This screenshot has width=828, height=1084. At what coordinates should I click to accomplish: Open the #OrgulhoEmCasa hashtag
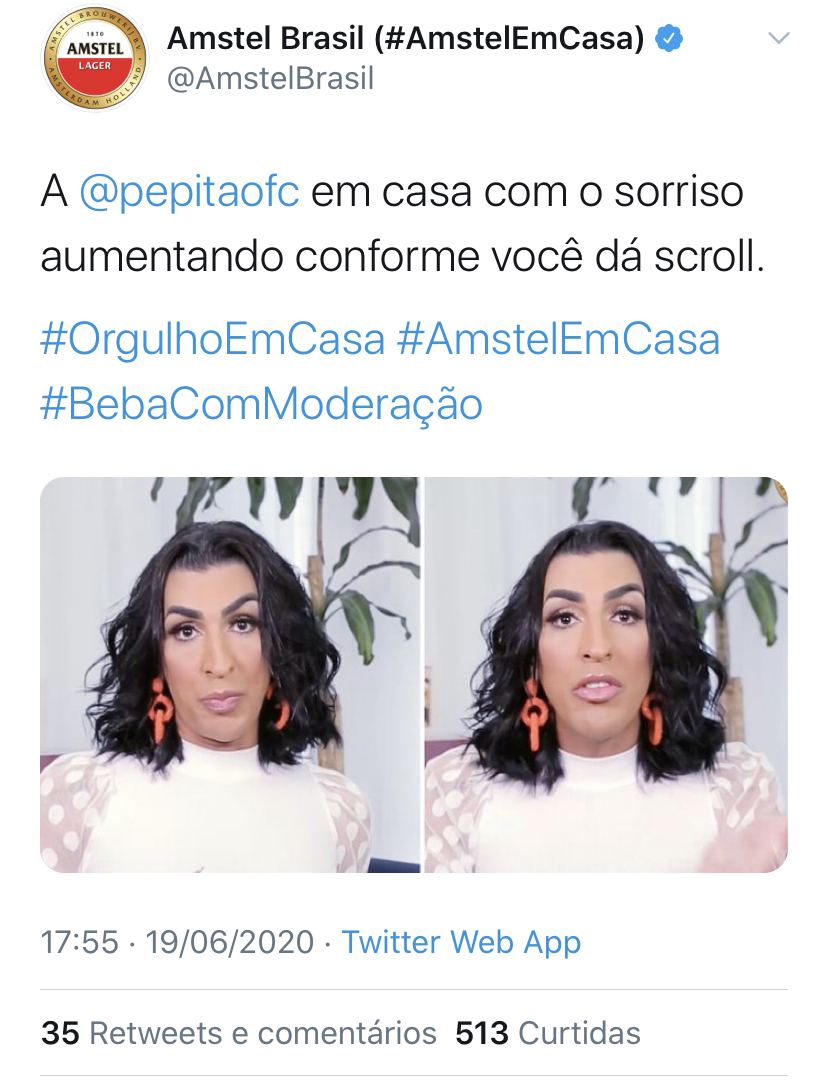pyautogui.click(x=213, y=339)
